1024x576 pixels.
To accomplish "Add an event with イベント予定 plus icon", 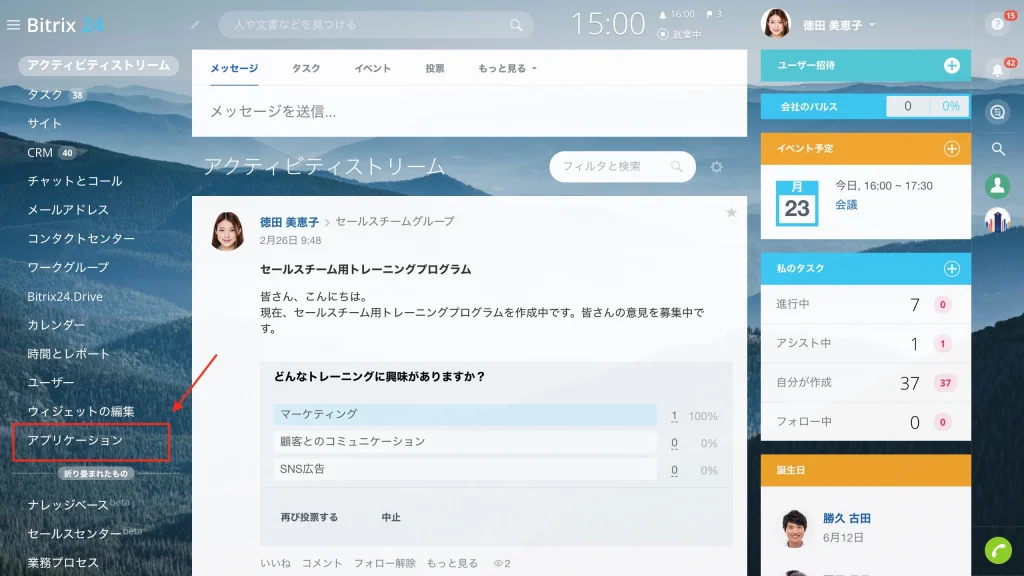I will point(952,149).
